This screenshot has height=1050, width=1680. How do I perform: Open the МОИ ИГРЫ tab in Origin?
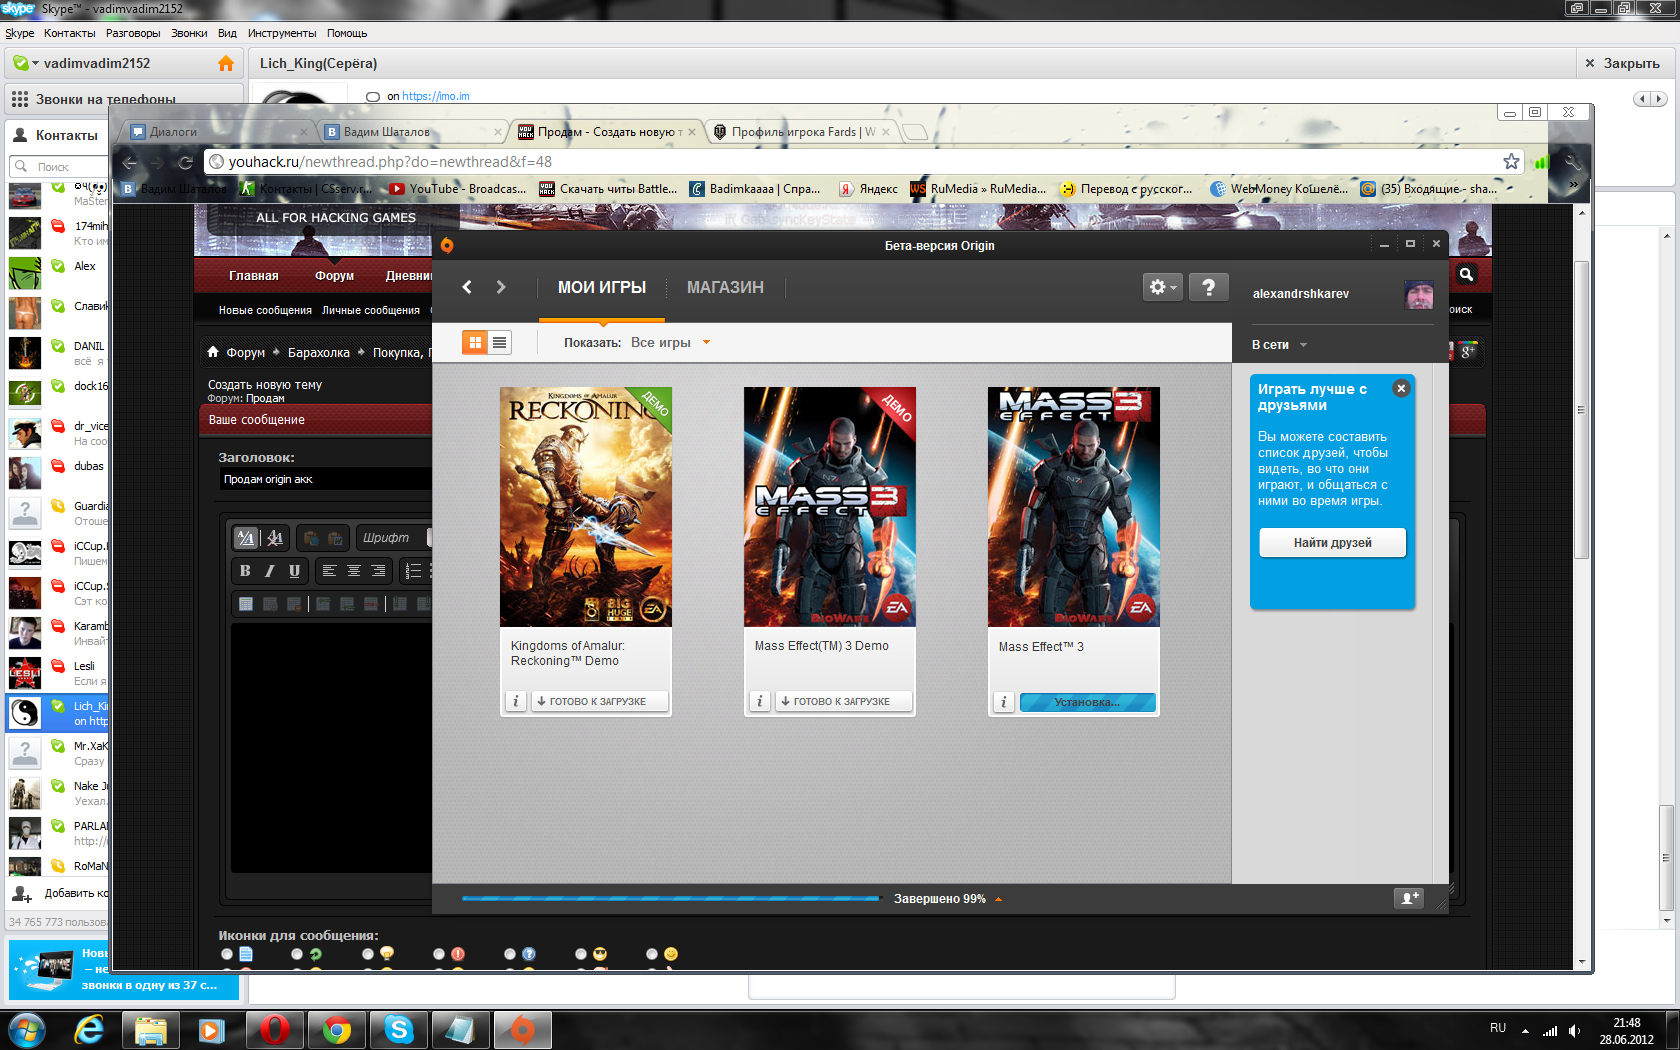point(602,287)
